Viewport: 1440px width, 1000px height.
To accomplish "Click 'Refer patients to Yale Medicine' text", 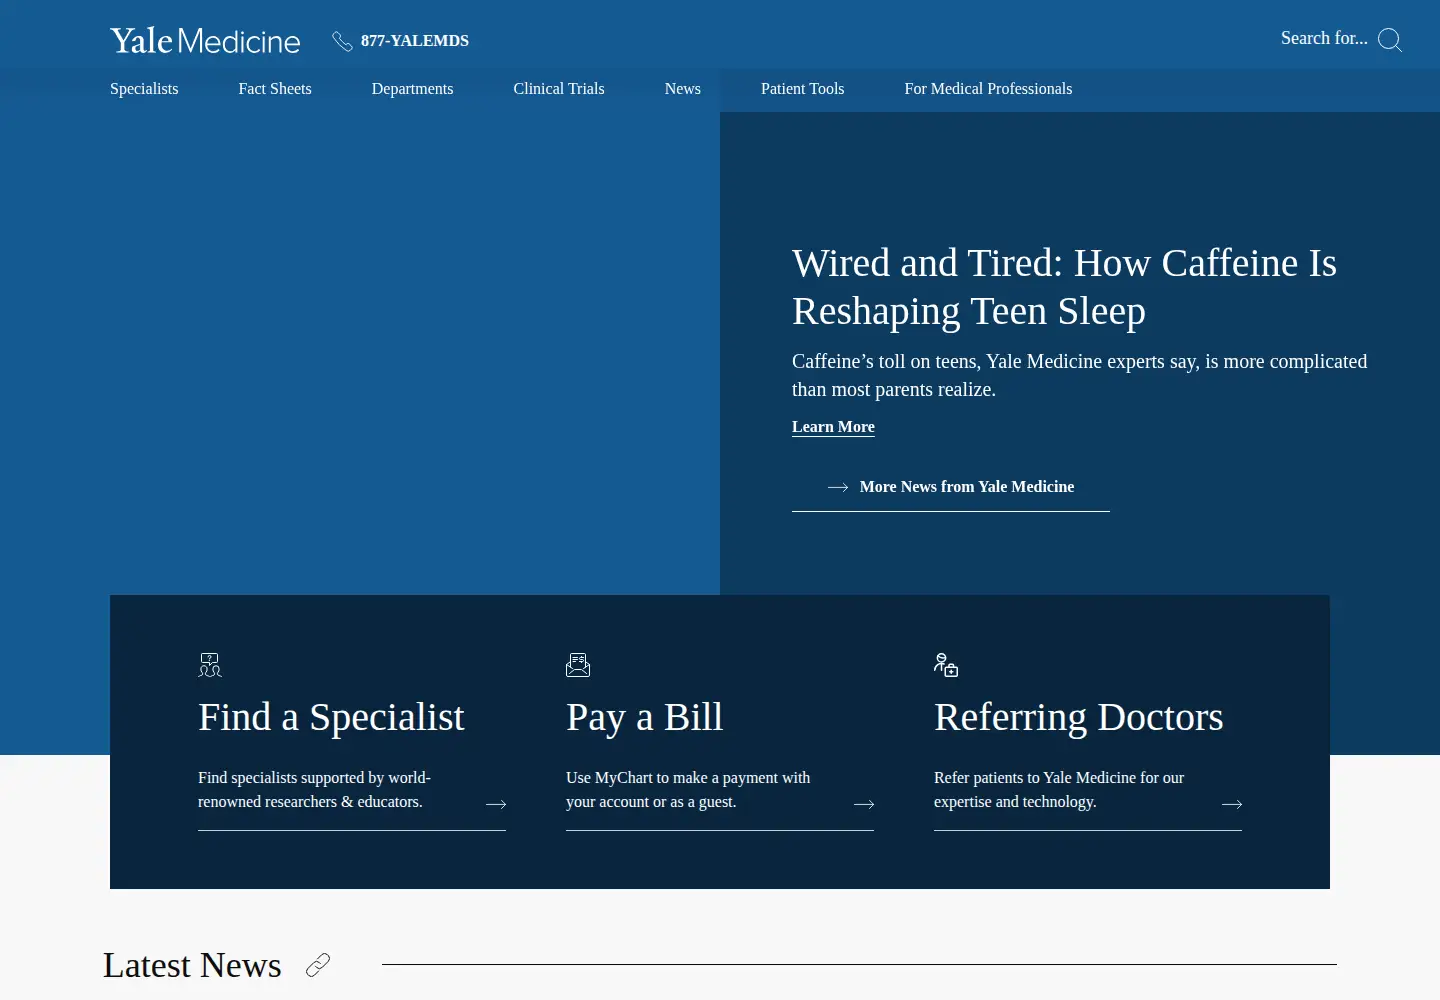I will [x=1059, y=790].
